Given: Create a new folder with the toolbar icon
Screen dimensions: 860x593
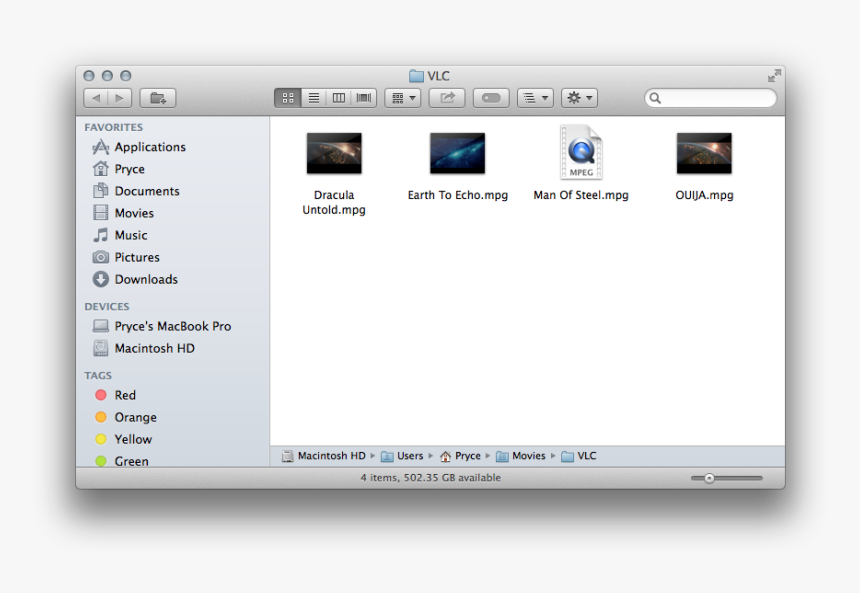Looking at the screenshot, I should tap(157, 97).
